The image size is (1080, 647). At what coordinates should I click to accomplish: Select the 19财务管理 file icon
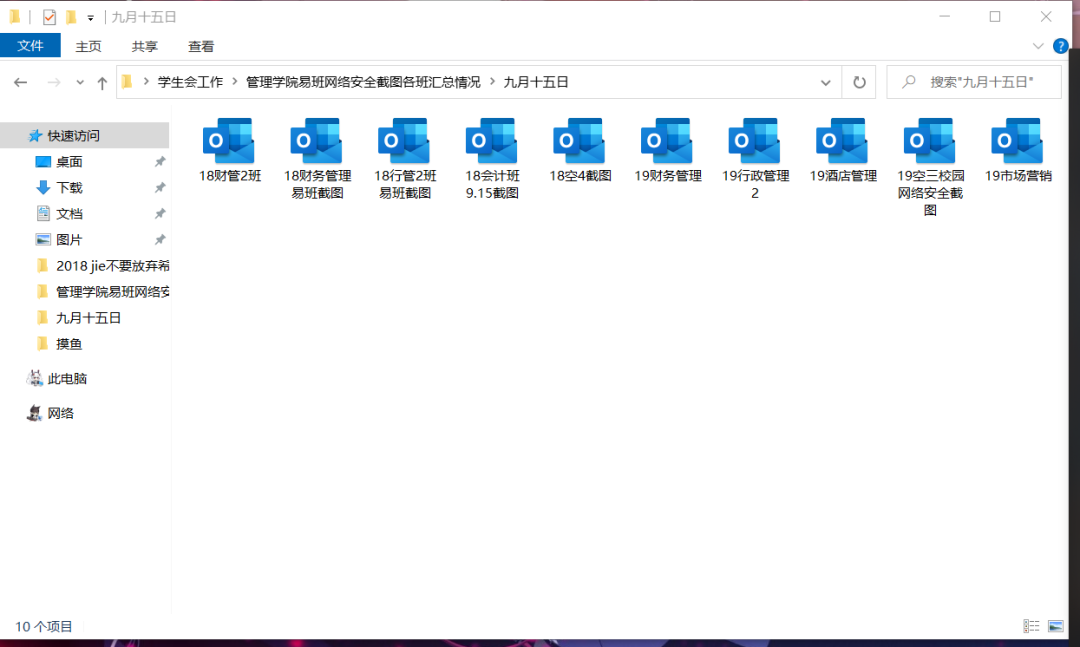tap(667, 142)
